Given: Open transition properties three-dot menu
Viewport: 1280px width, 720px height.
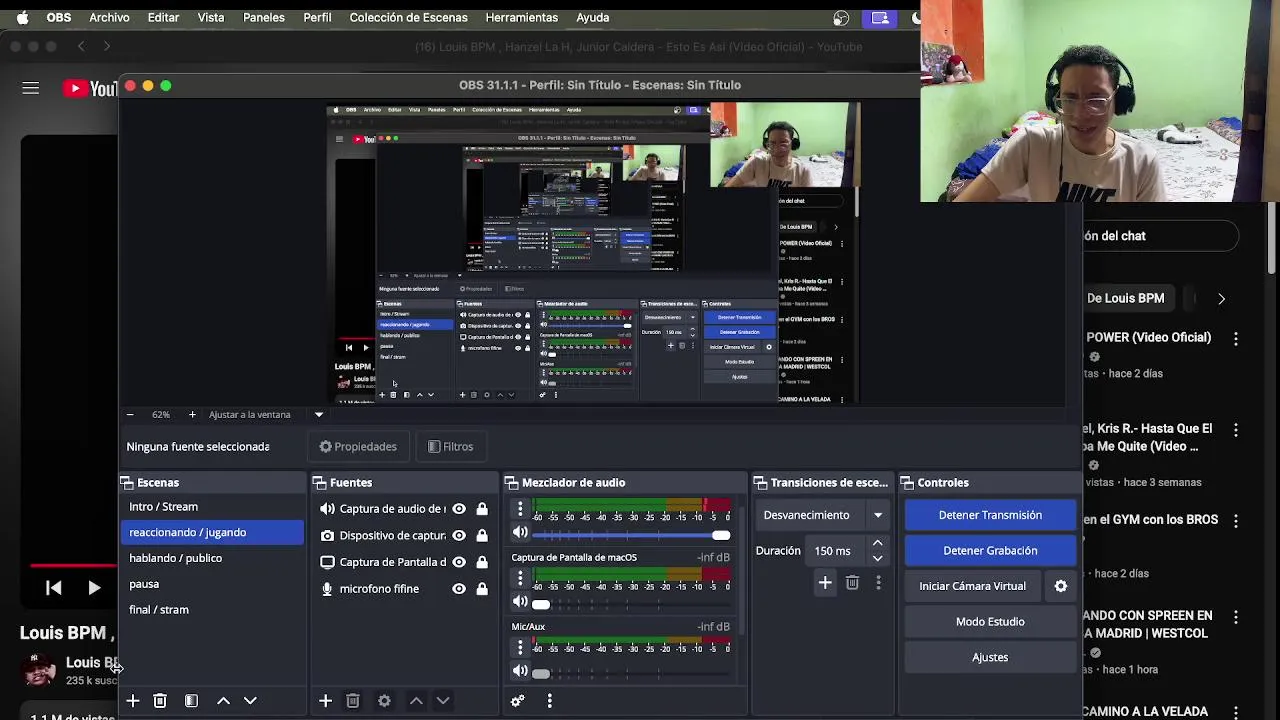Looking at the screenshot, I should click(x=879, y=582).
